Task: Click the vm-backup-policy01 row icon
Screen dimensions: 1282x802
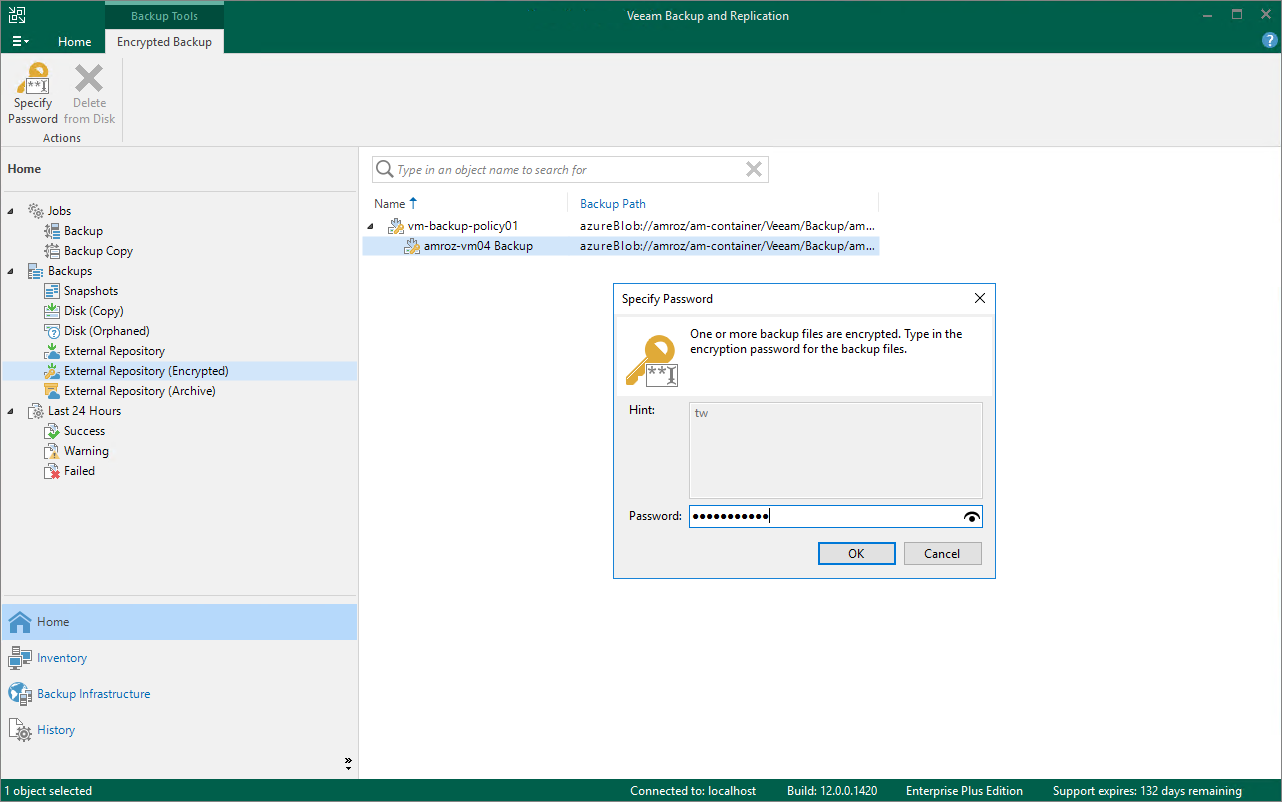Action: 396,226
